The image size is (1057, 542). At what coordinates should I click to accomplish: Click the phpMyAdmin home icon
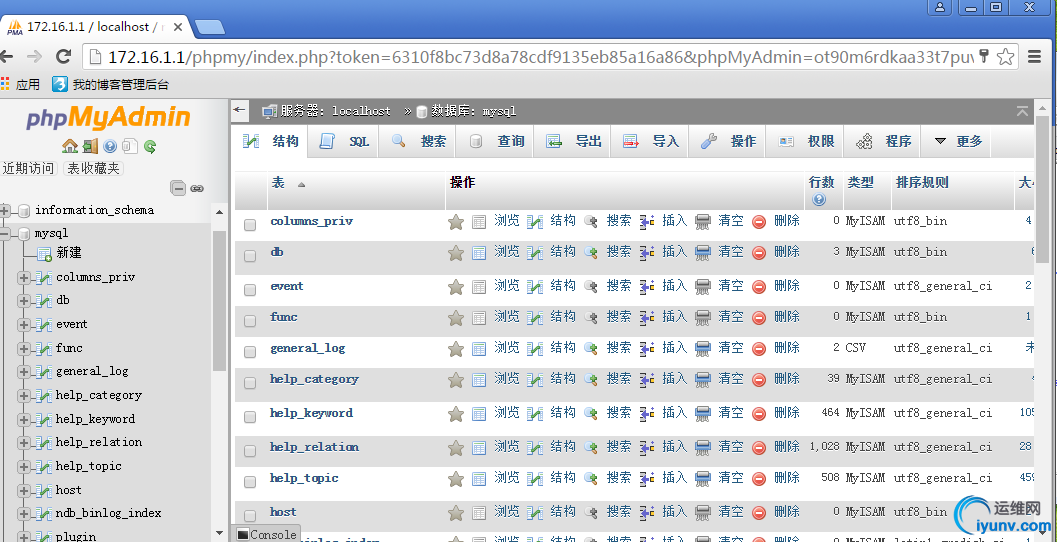pyautogui.click(x=69, y=146)
